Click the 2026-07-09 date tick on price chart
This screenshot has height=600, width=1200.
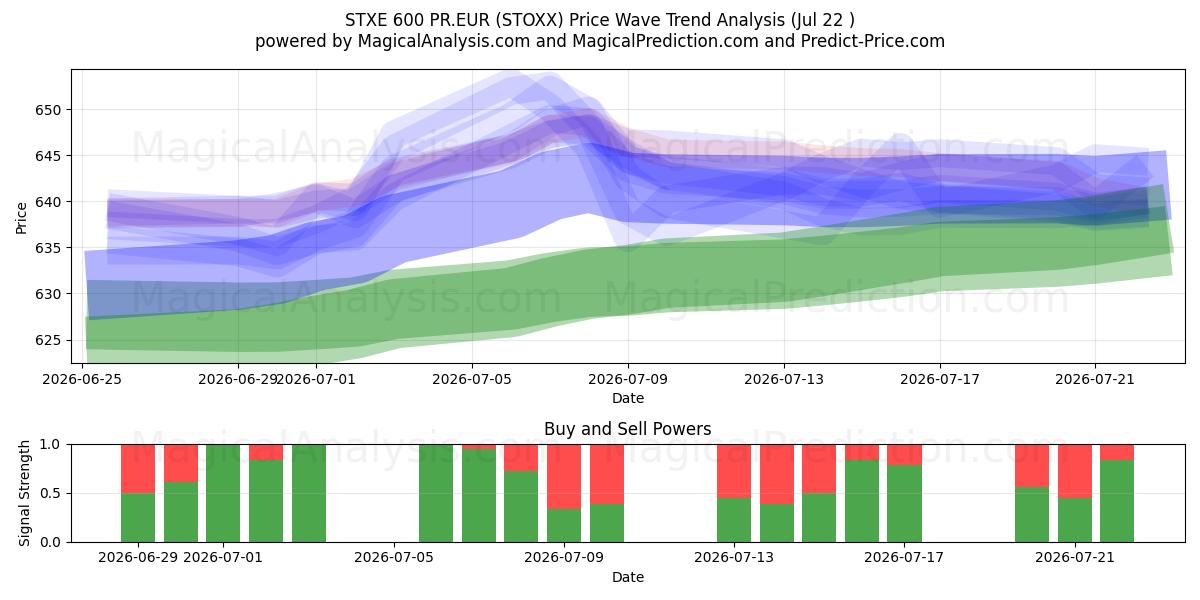click(628, 379)
